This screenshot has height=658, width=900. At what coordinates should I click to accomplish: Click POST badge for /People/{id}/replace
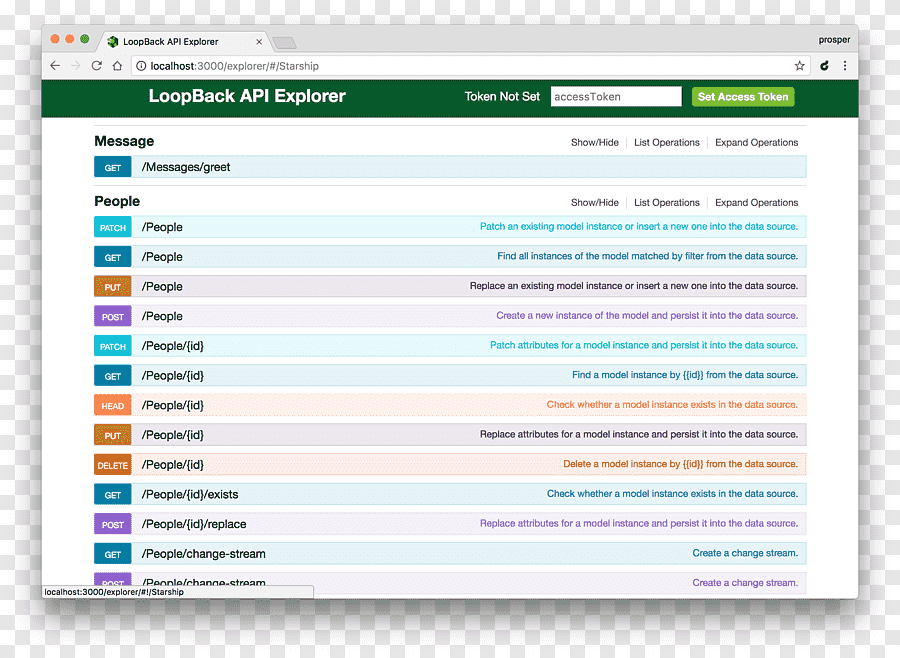(x=112, y=524)
